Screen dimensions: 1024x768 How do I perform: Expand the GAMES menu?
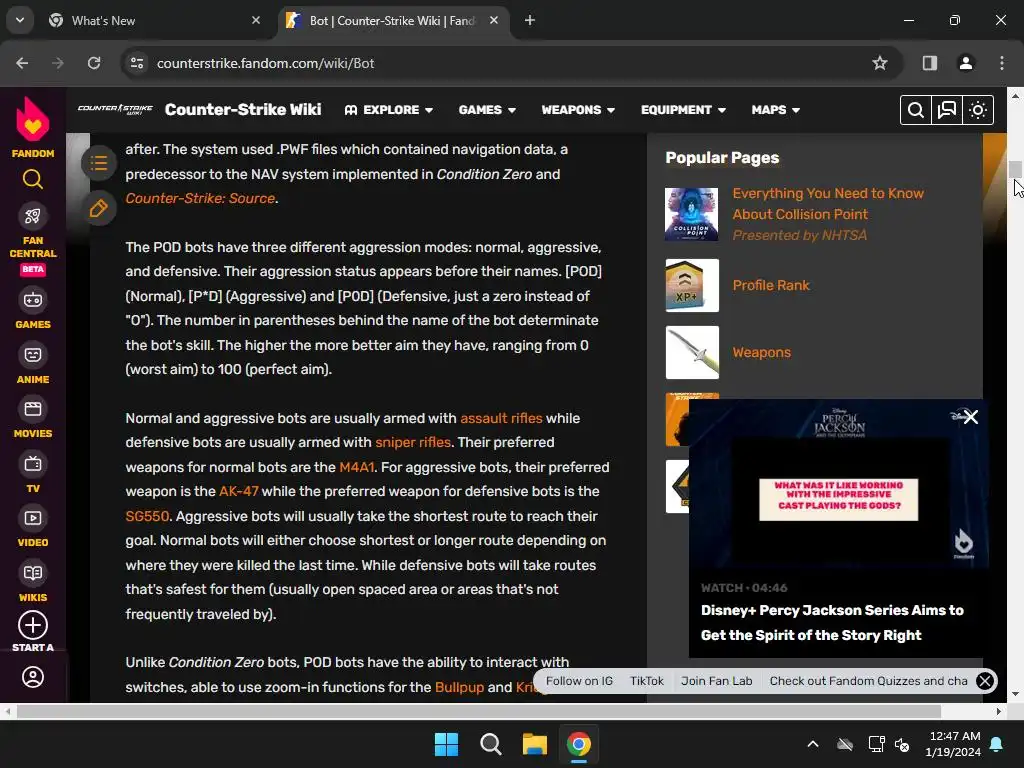coord(487,110)
